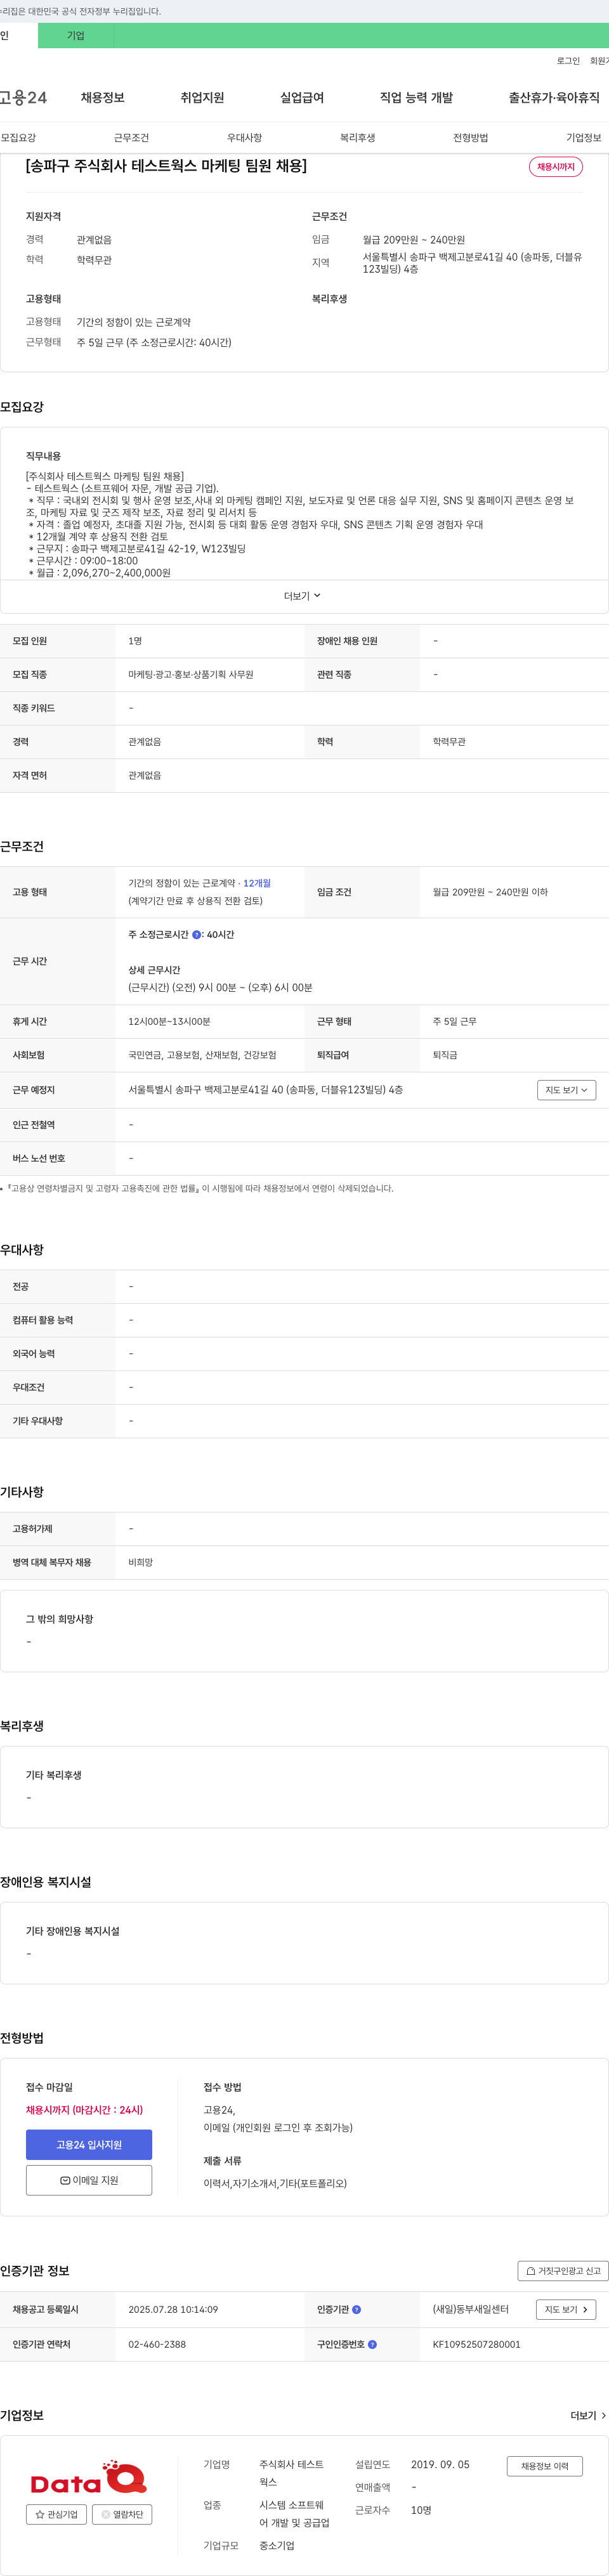Select '중소기업' company size value

[x=277, y=2546]
